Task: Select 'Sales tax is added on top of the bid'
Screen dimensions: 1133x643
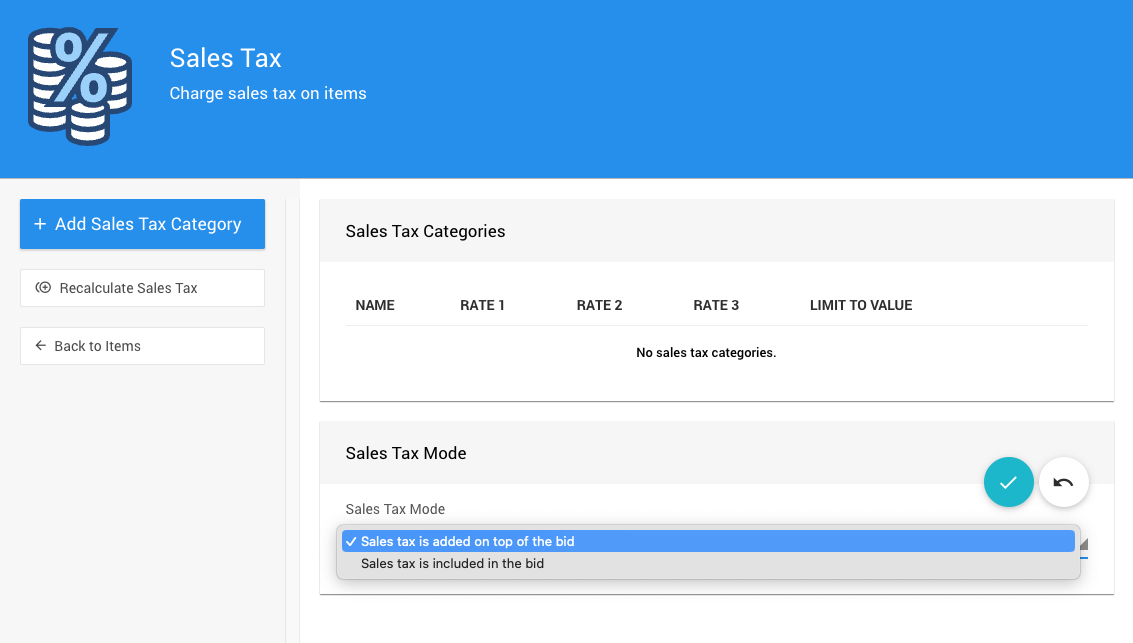Action: (x=467, y=541)
